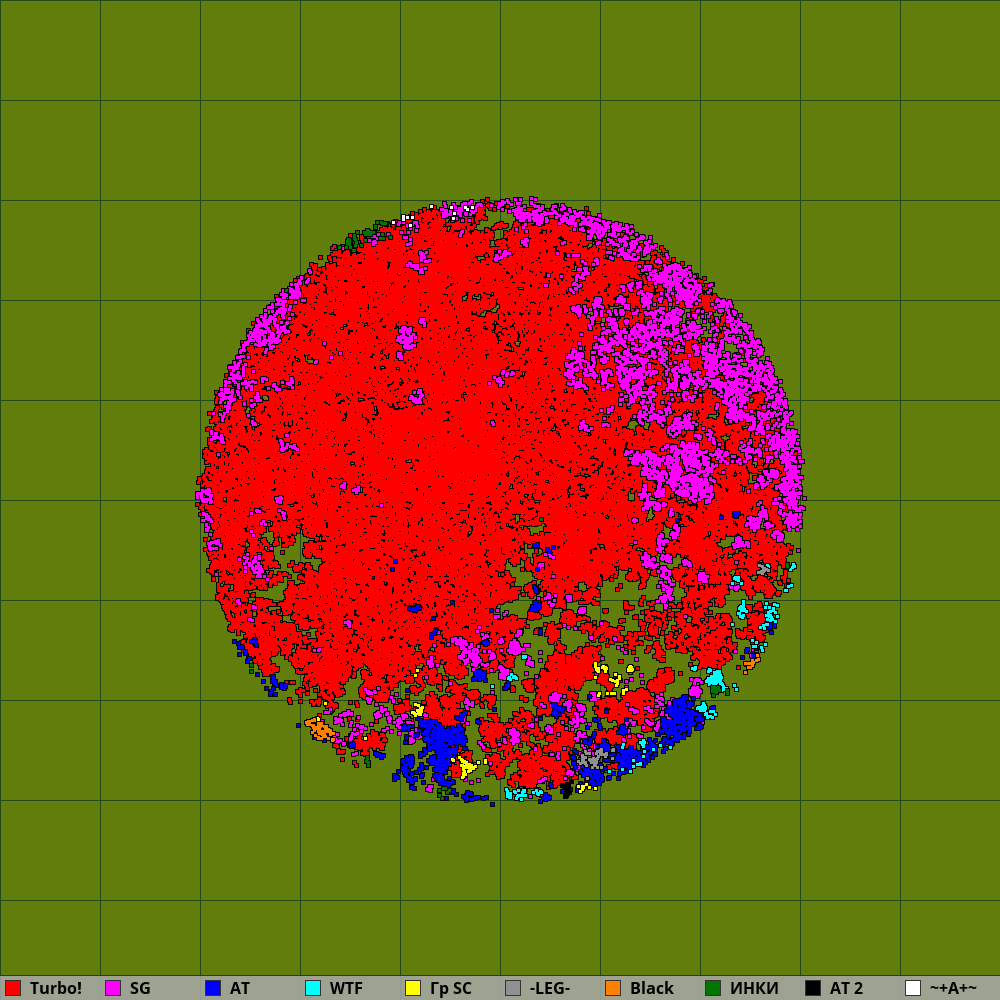Click the white ~+A+~ legend swatch
The height and width of the screenshot is (1000, 1000).
pyautogui.click(x=913, y=988)
